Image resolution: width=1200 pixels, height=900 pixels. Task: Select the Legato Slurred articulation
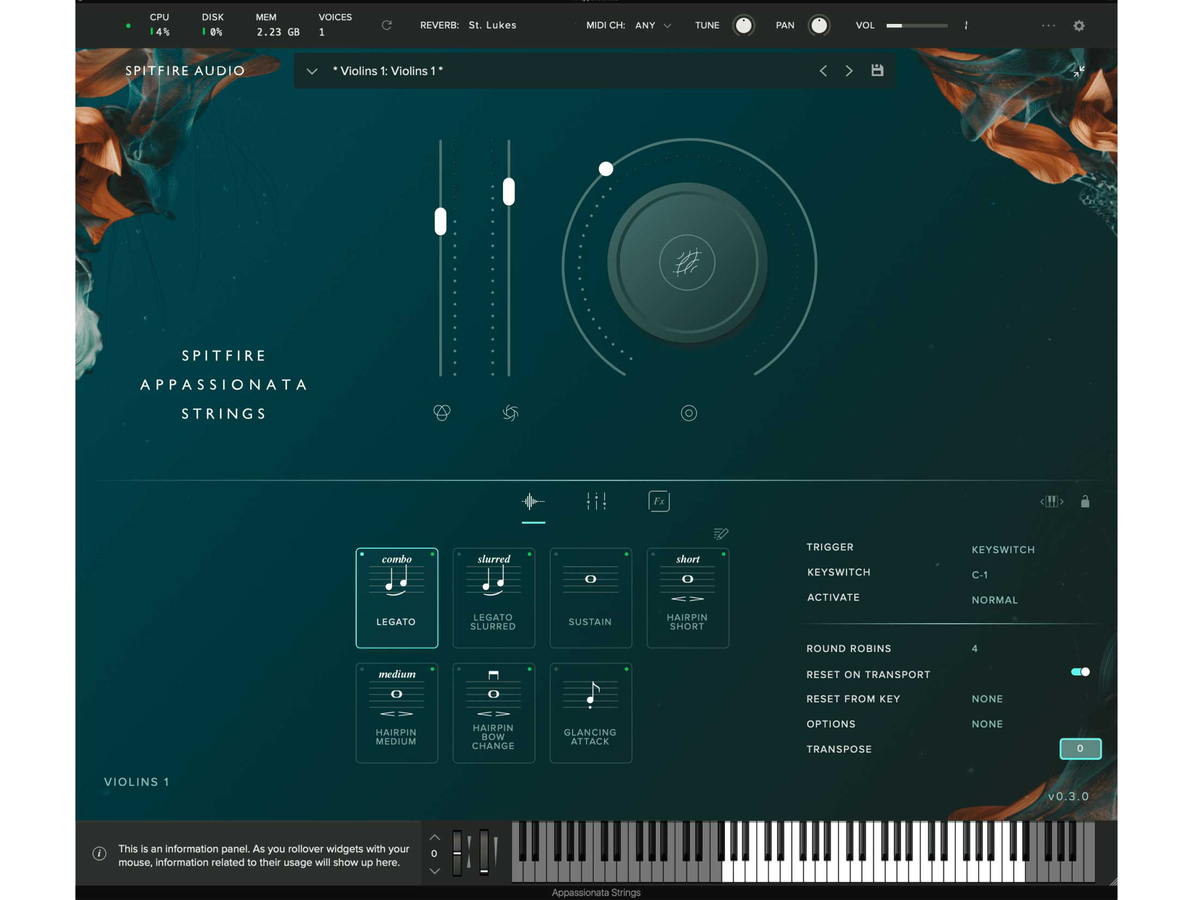(x=493, y=598)
